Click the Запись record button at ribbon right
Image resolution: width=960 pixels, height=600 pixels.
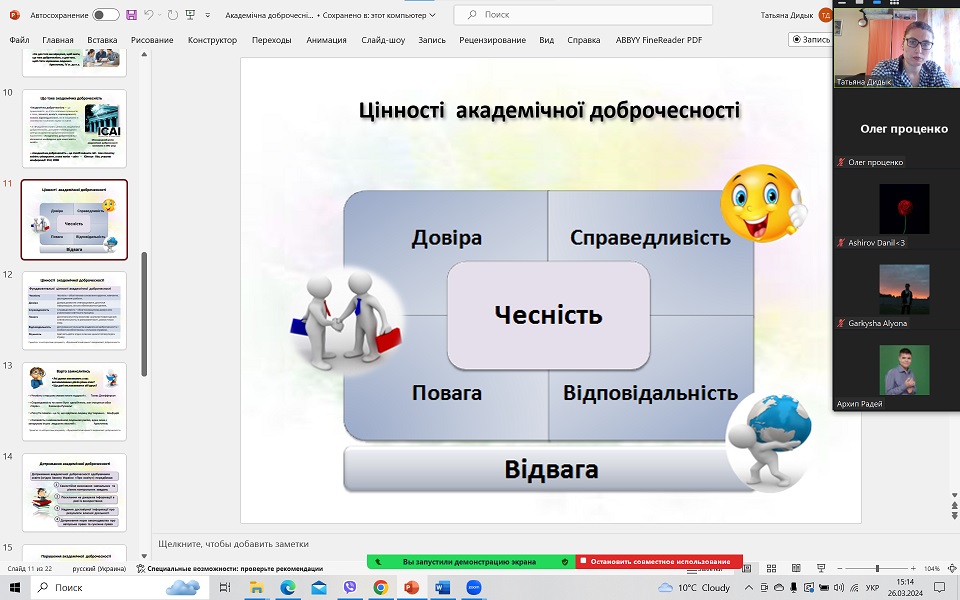tap(810, 39)
